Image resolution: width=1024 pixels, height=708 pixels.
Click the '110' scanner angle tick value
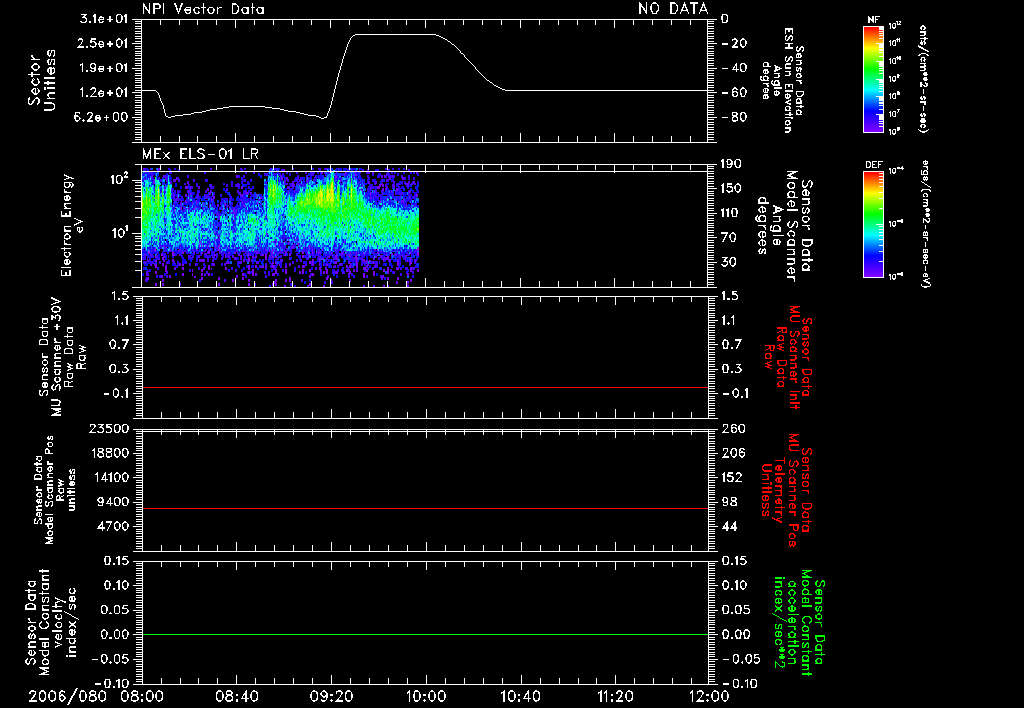(731, 213)
